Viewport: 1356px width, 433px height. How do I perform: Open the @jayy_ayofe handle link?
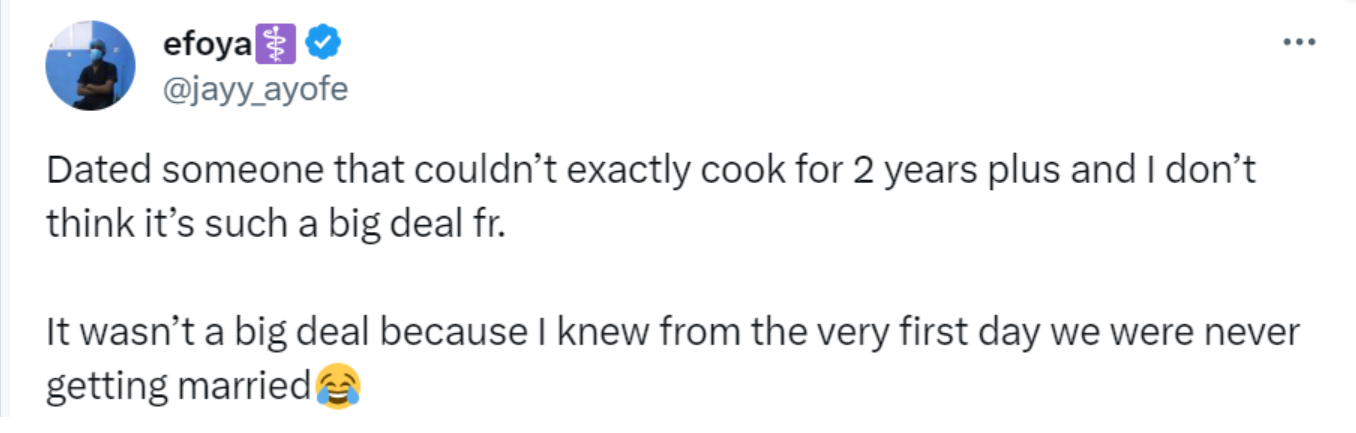tap(254, 90)
